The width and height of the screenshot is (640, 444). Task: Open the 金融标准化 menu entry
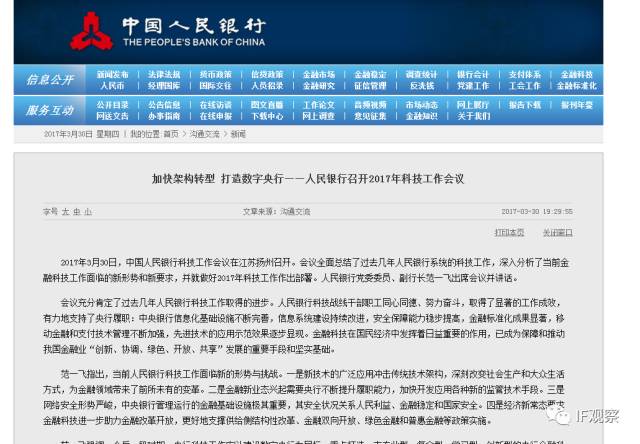pyautogui.click(x=576, y=86)
